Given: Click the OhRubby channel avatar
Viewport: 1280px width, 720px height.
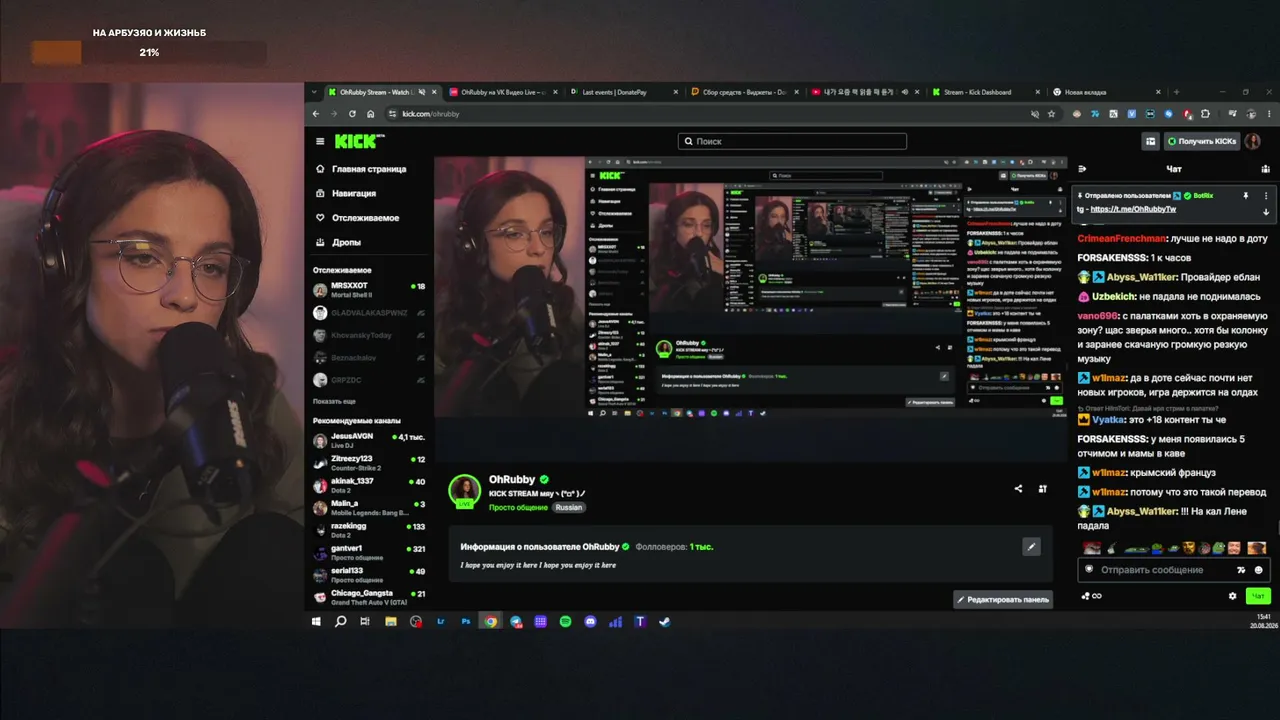Looking at the screenshot, I should [464, 490].
